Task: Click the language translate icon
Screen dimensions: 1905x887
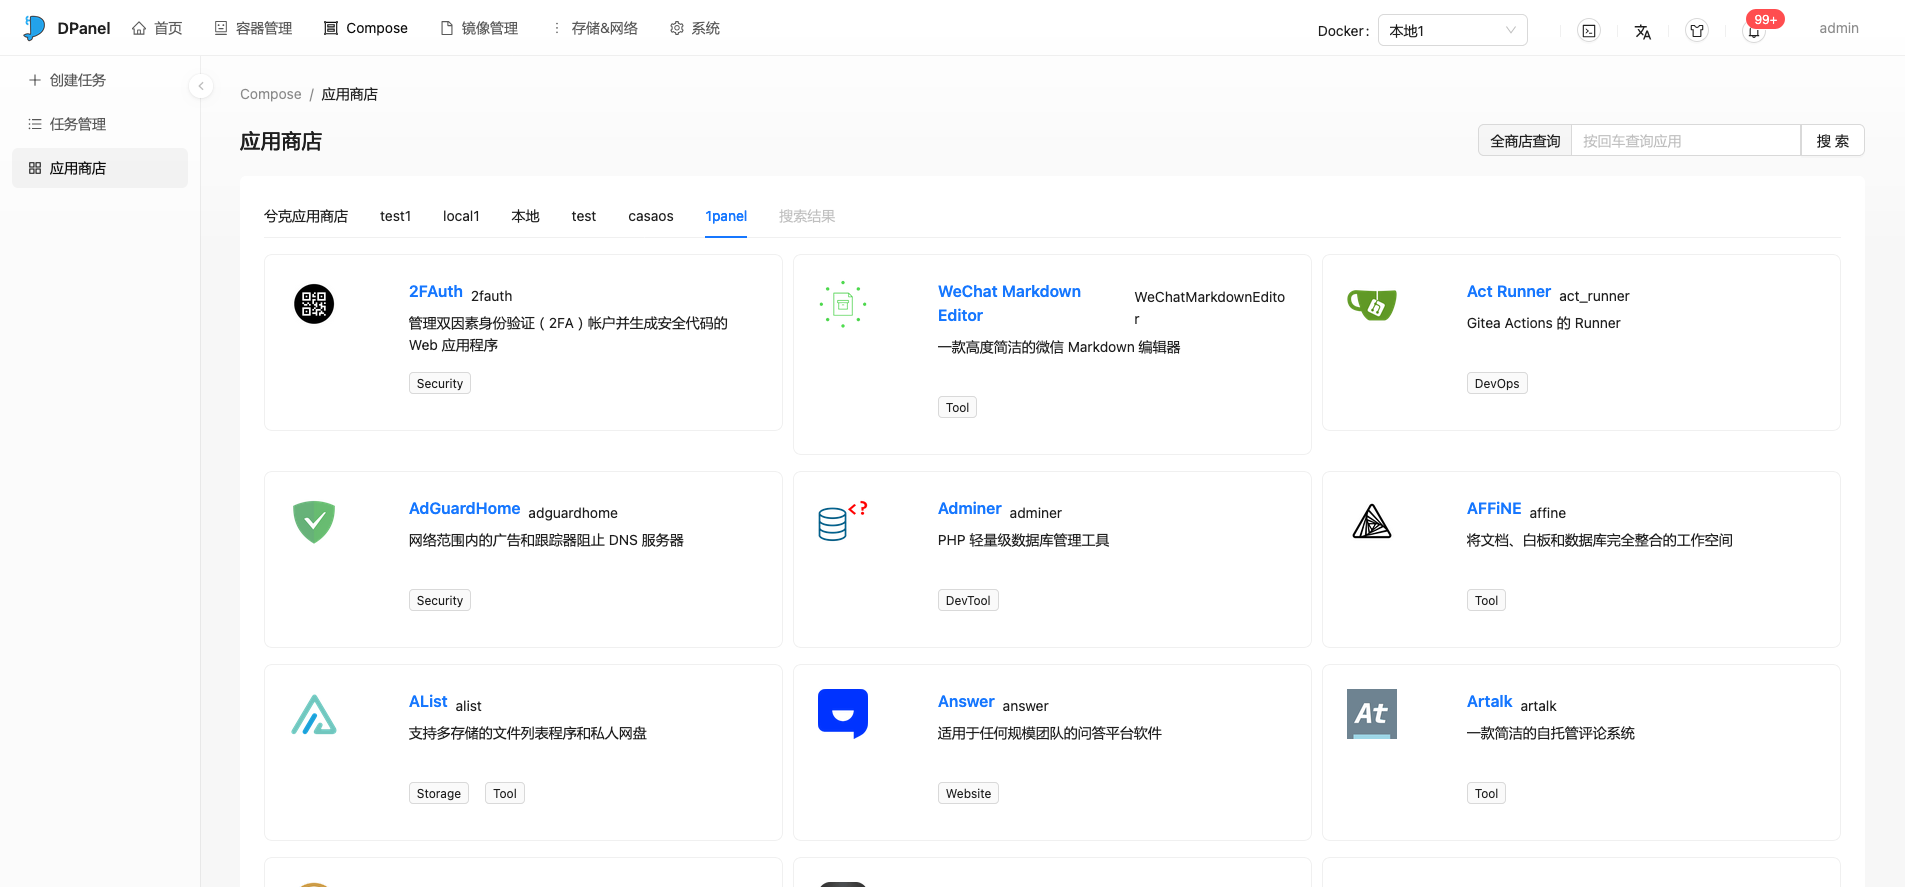Action: tap(1643, 31)
